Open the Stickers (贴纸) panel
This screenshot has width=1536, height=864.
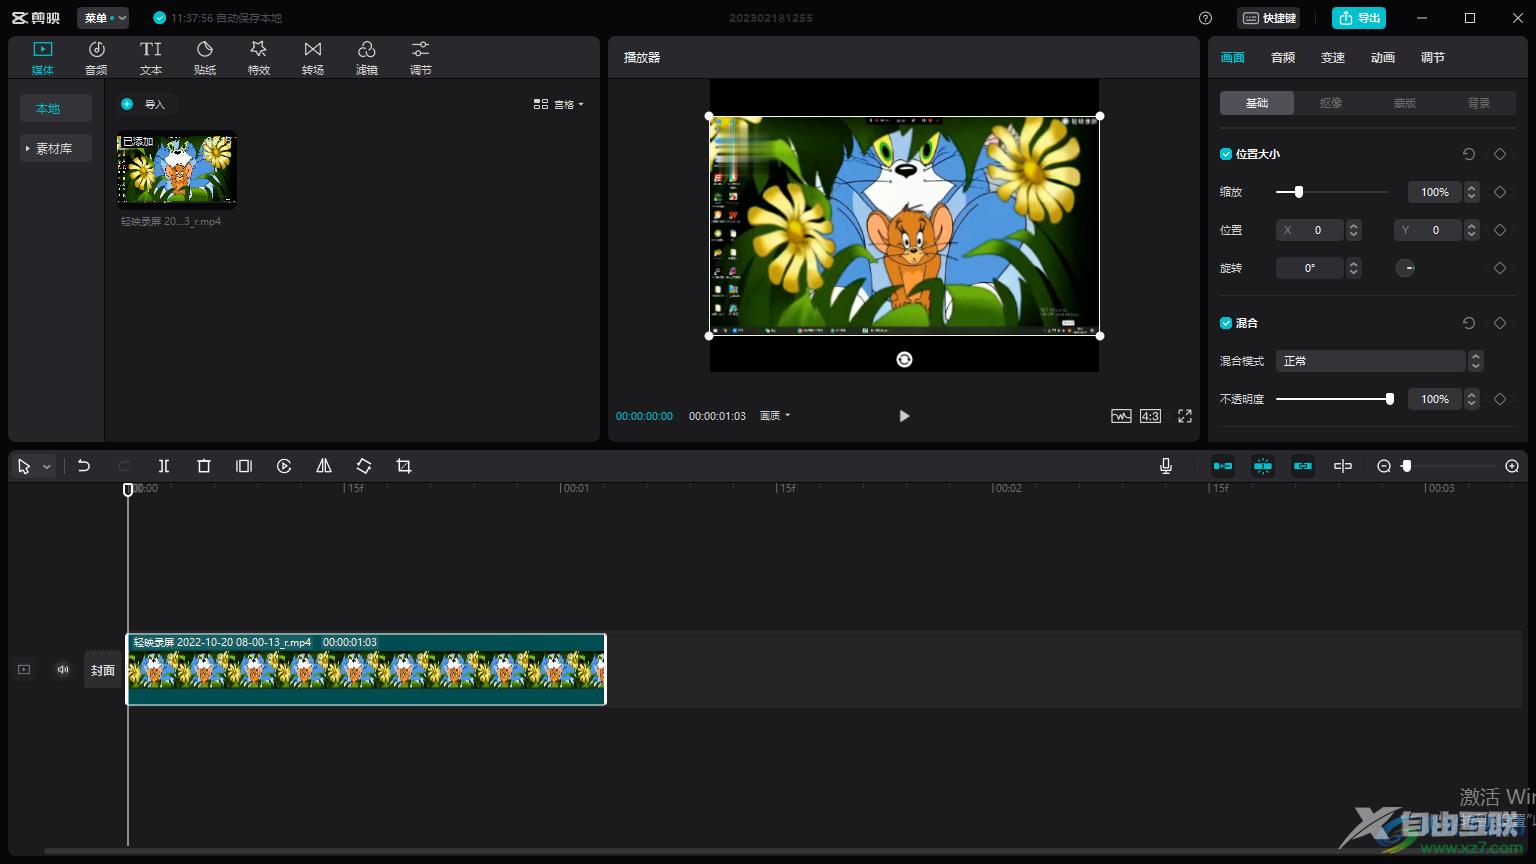click(204, 58)
